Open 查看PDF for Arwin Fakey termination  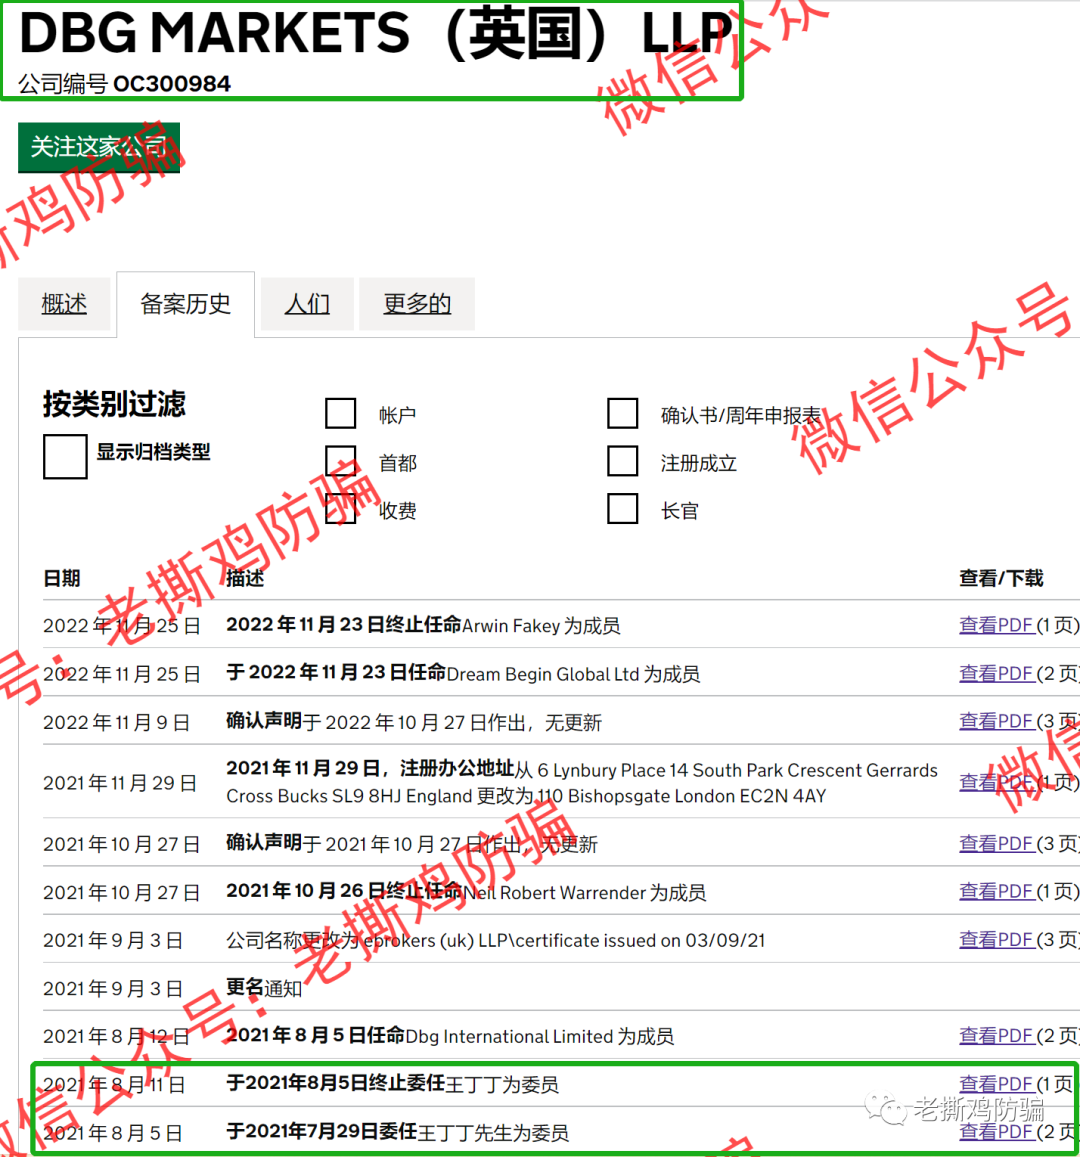click(996, 625)
